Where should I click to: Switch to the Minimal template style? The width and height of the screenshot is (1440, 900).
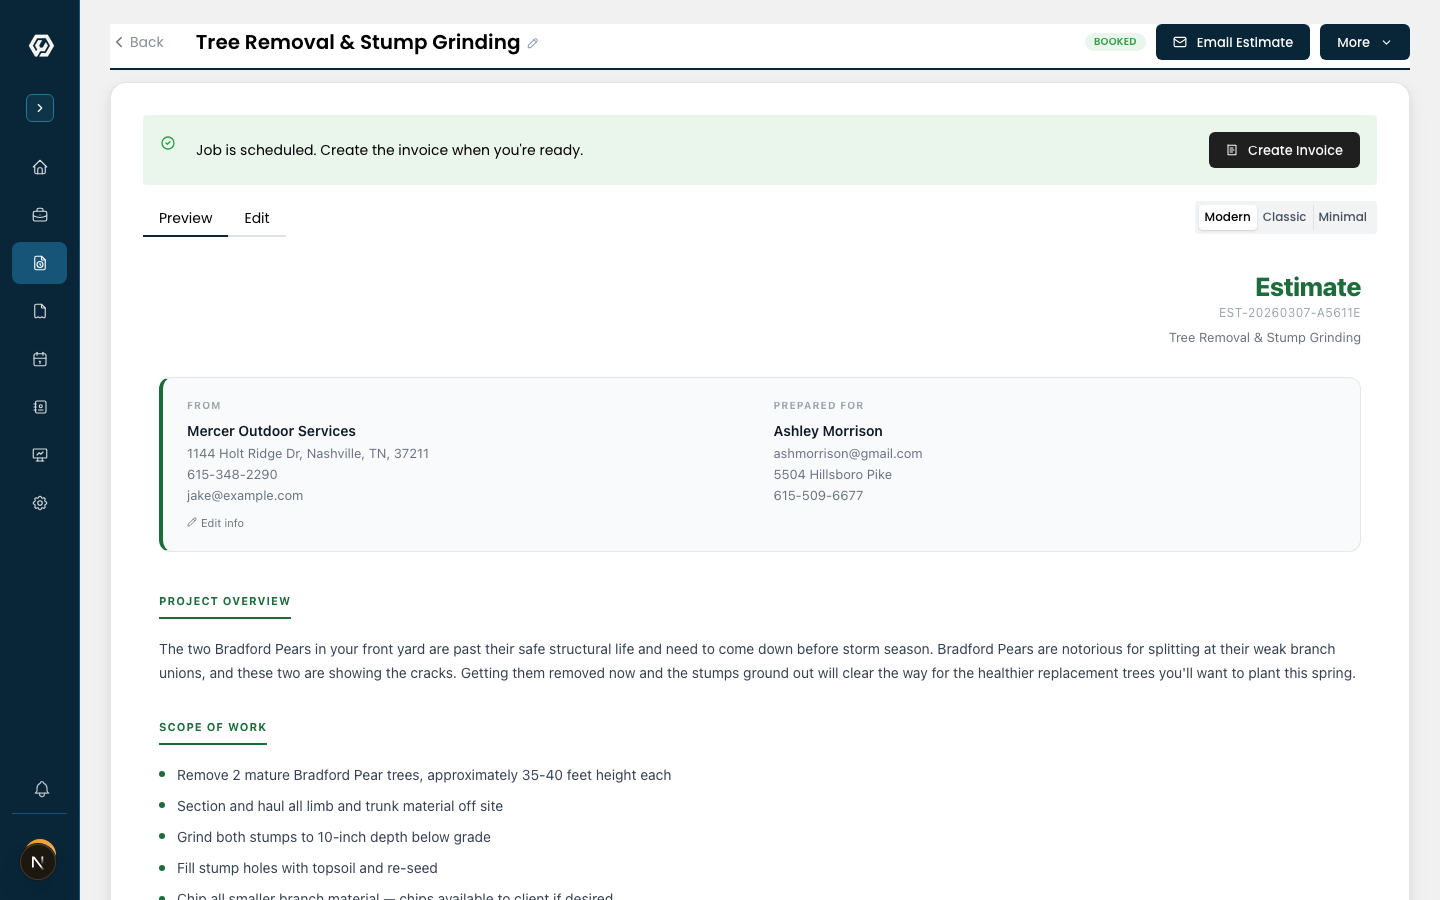pyautogui.click(x=1342, y=217)
